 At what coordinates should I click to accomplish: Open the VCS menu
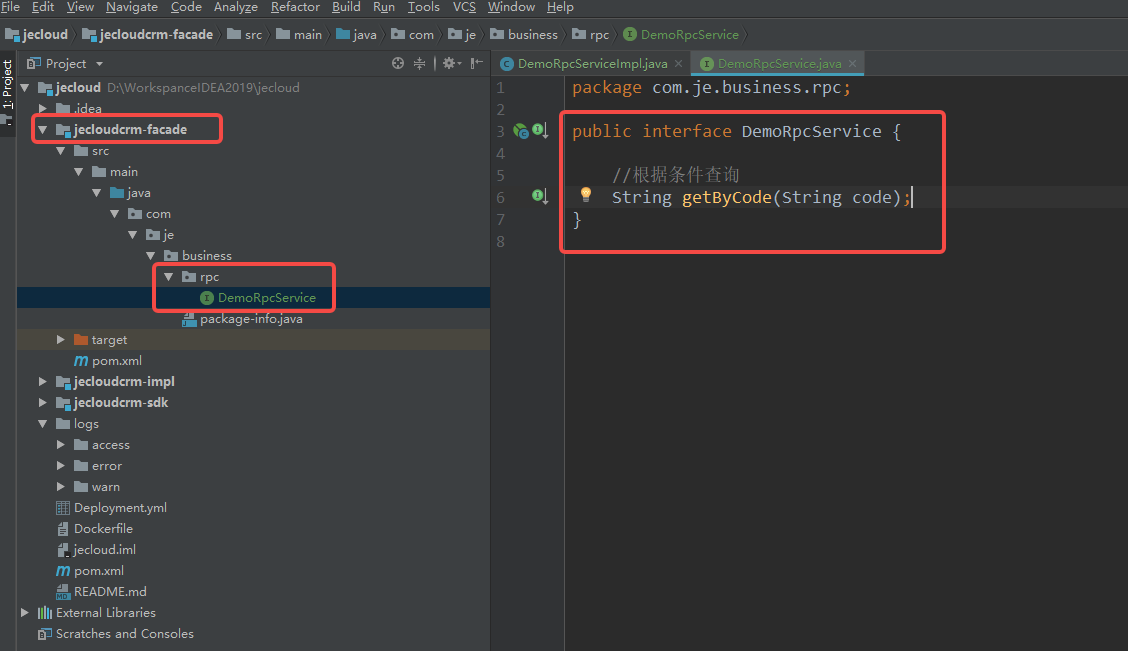tap(464, 7)
